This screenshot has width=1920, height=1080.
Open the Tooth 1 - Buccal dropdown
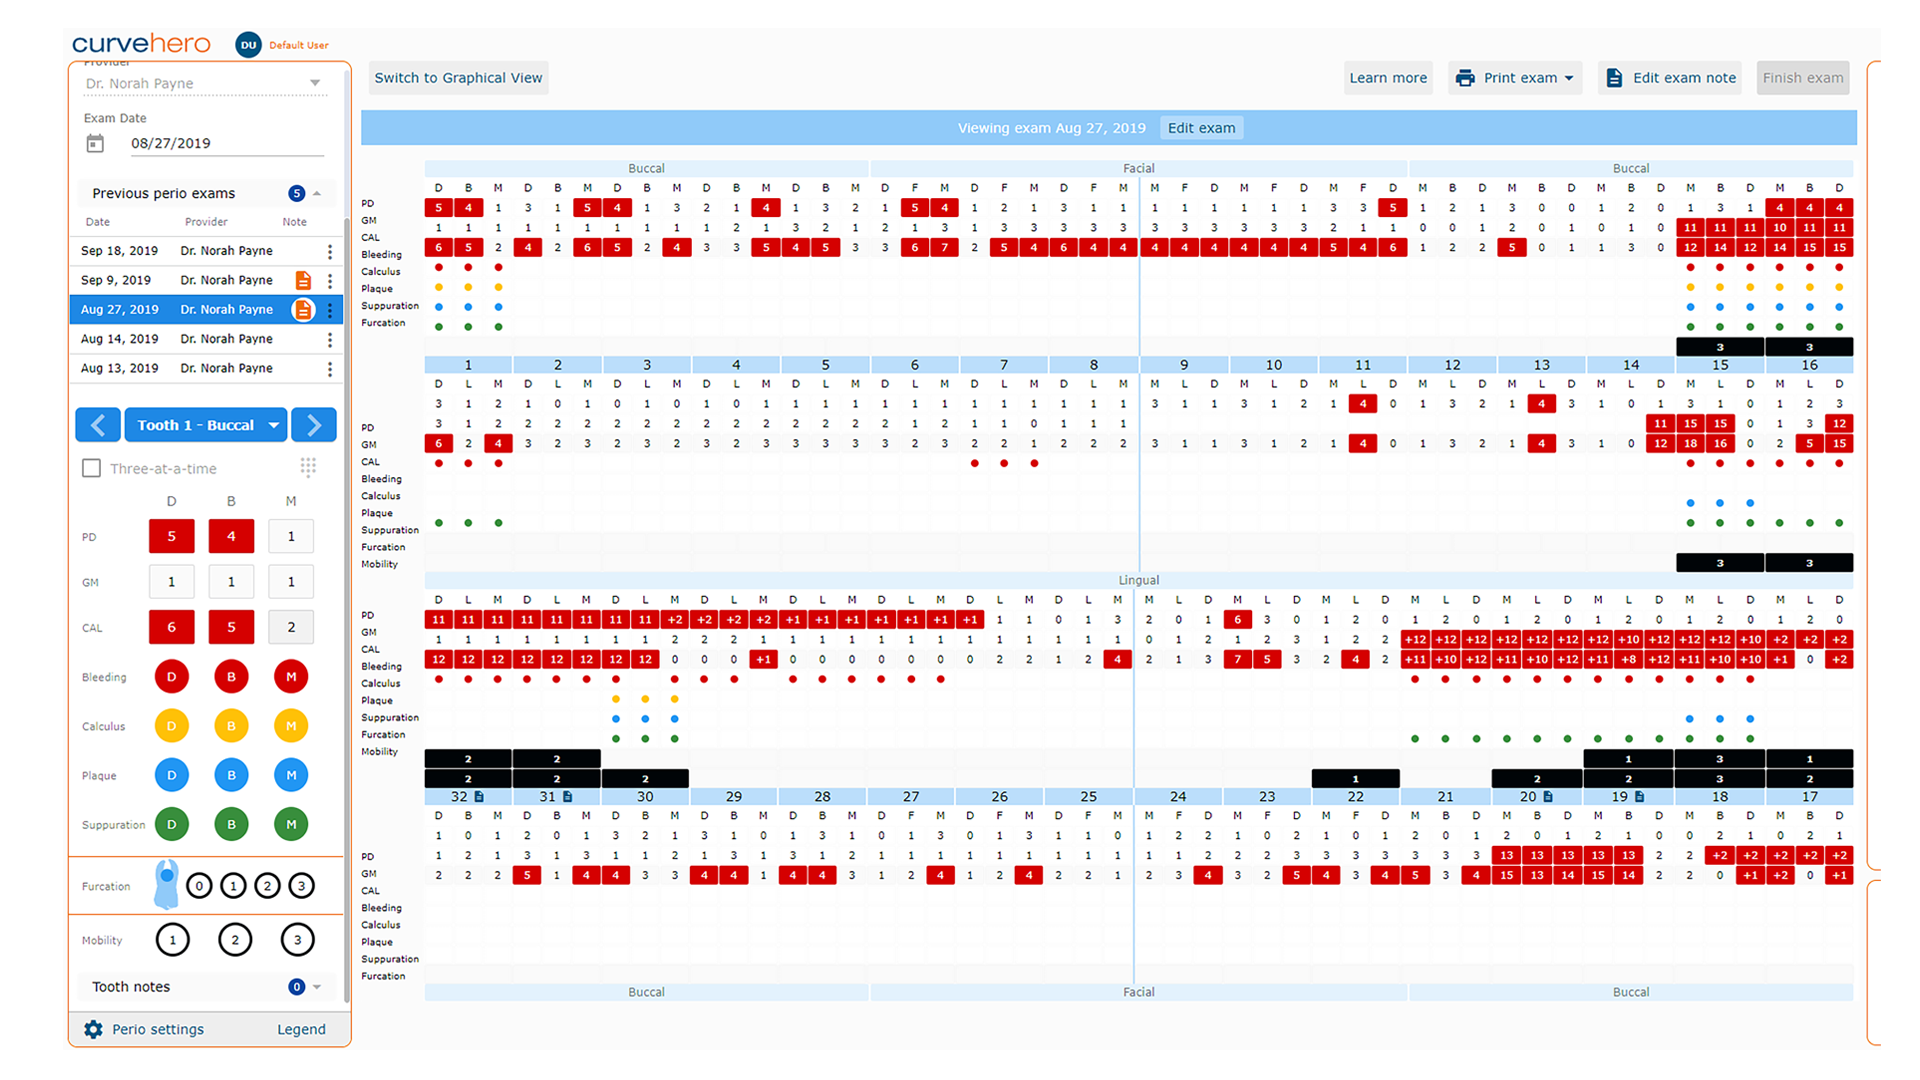[206, 425]
